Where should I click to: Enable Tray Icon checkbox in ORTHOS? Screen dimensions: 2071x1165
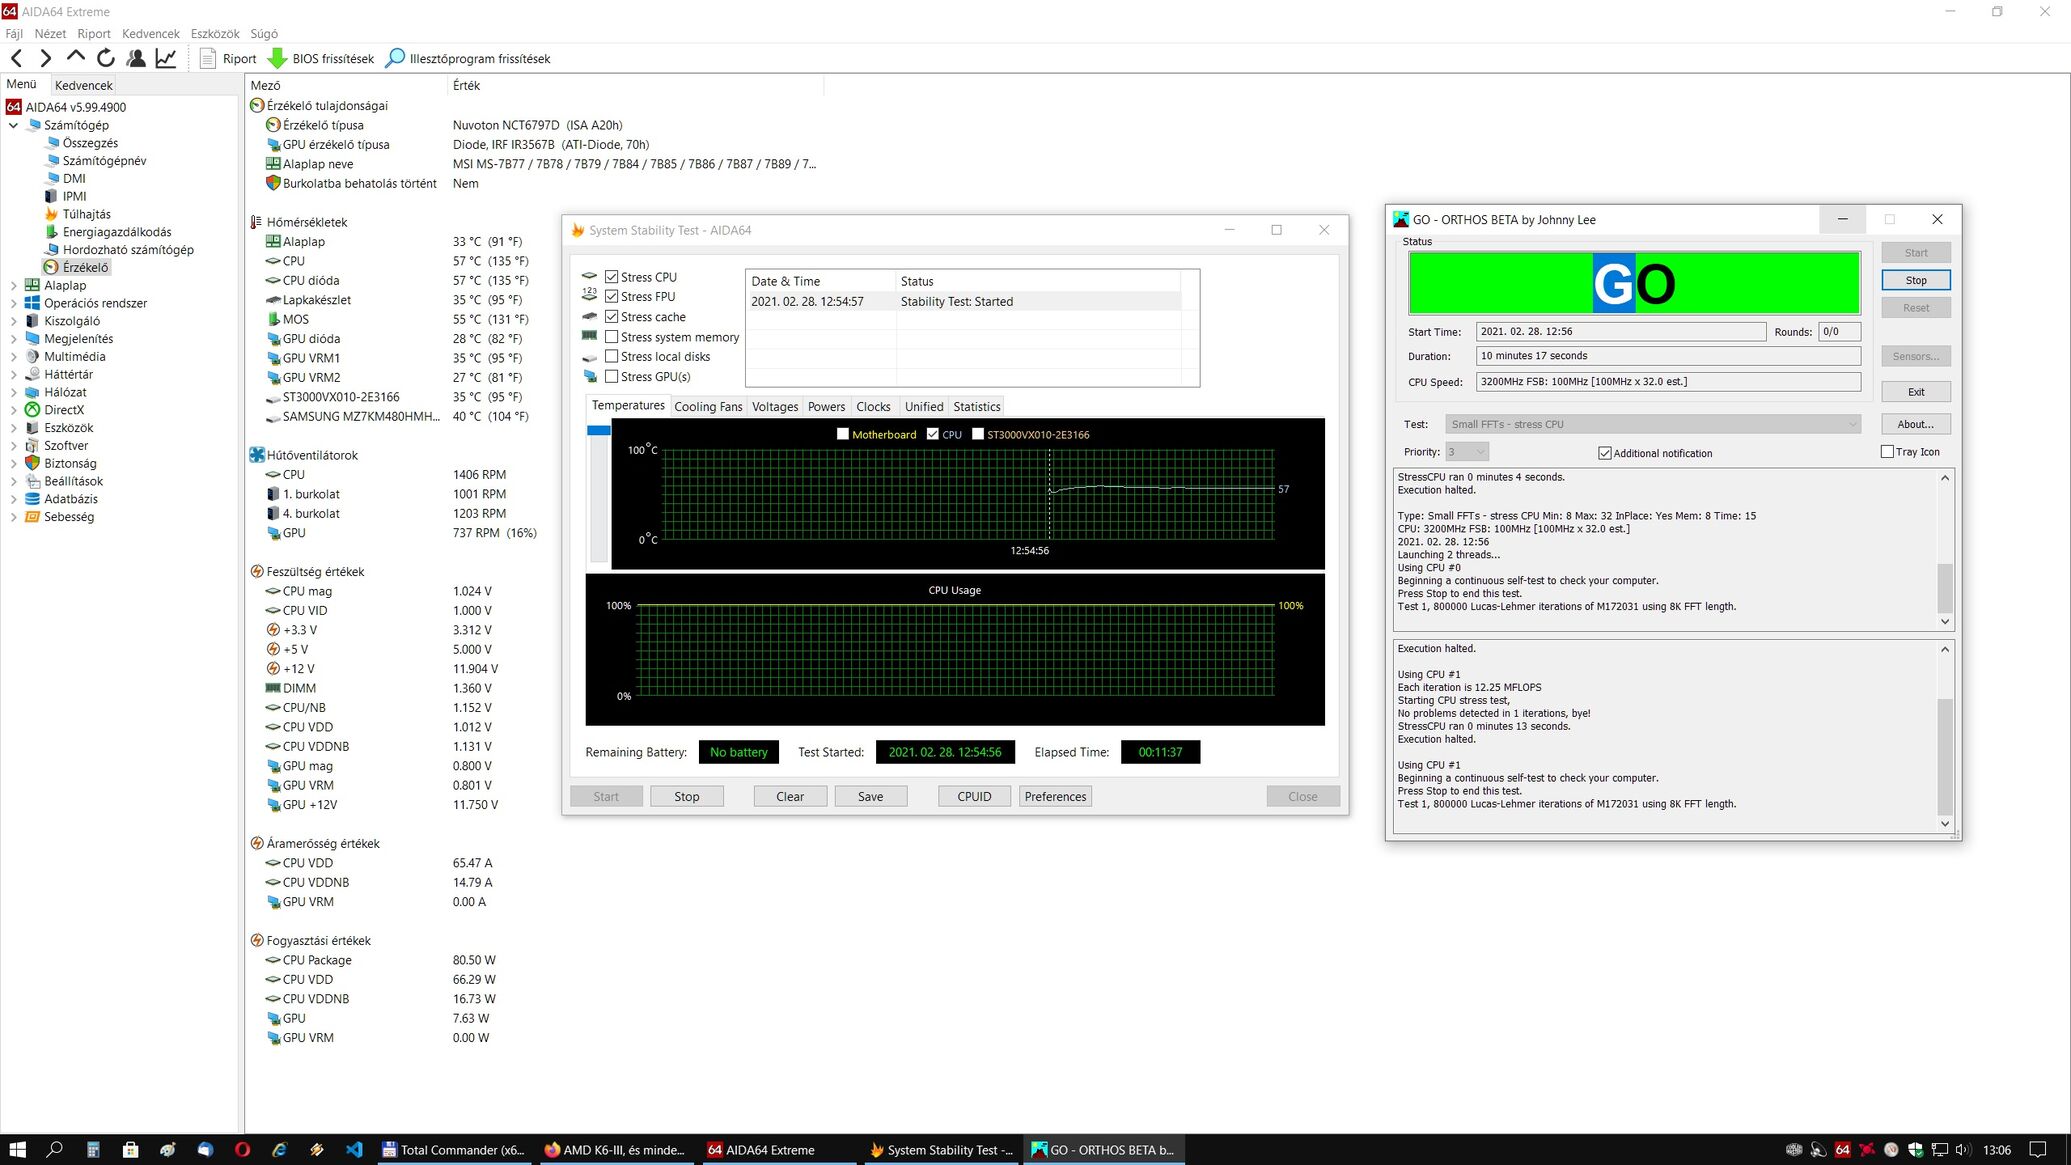pyautogui.click(x=1887, y=452)
